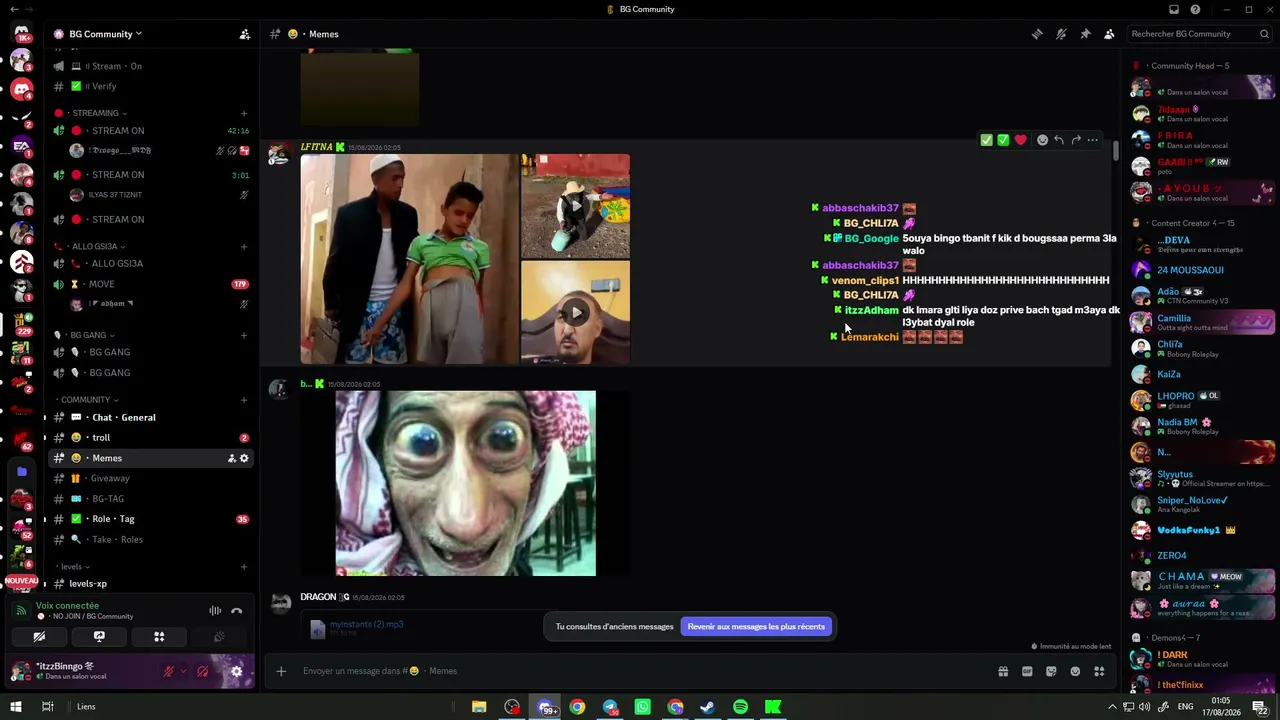Viewport: 1280px width, 720px height.
Task: Open apps launcher in the message bar
Action: pos(1099,671)
